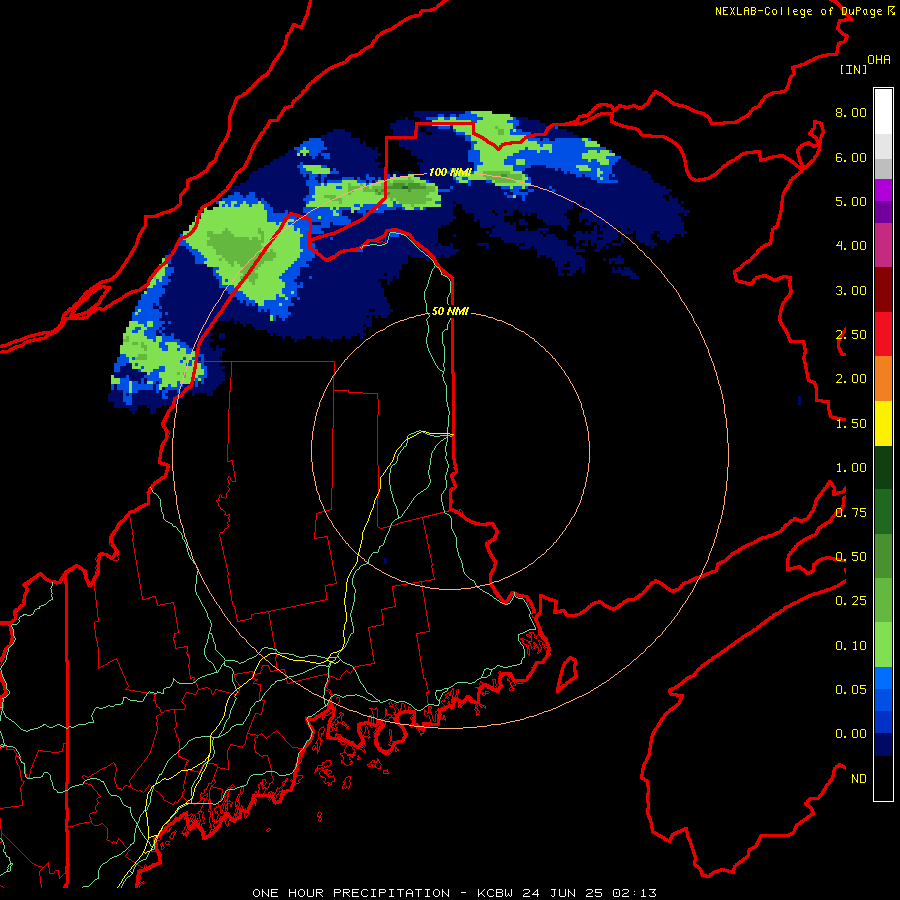This screenshot has height=900, width=900.
Task: Click the 8.00 legend value
Action: pos(851,112)
